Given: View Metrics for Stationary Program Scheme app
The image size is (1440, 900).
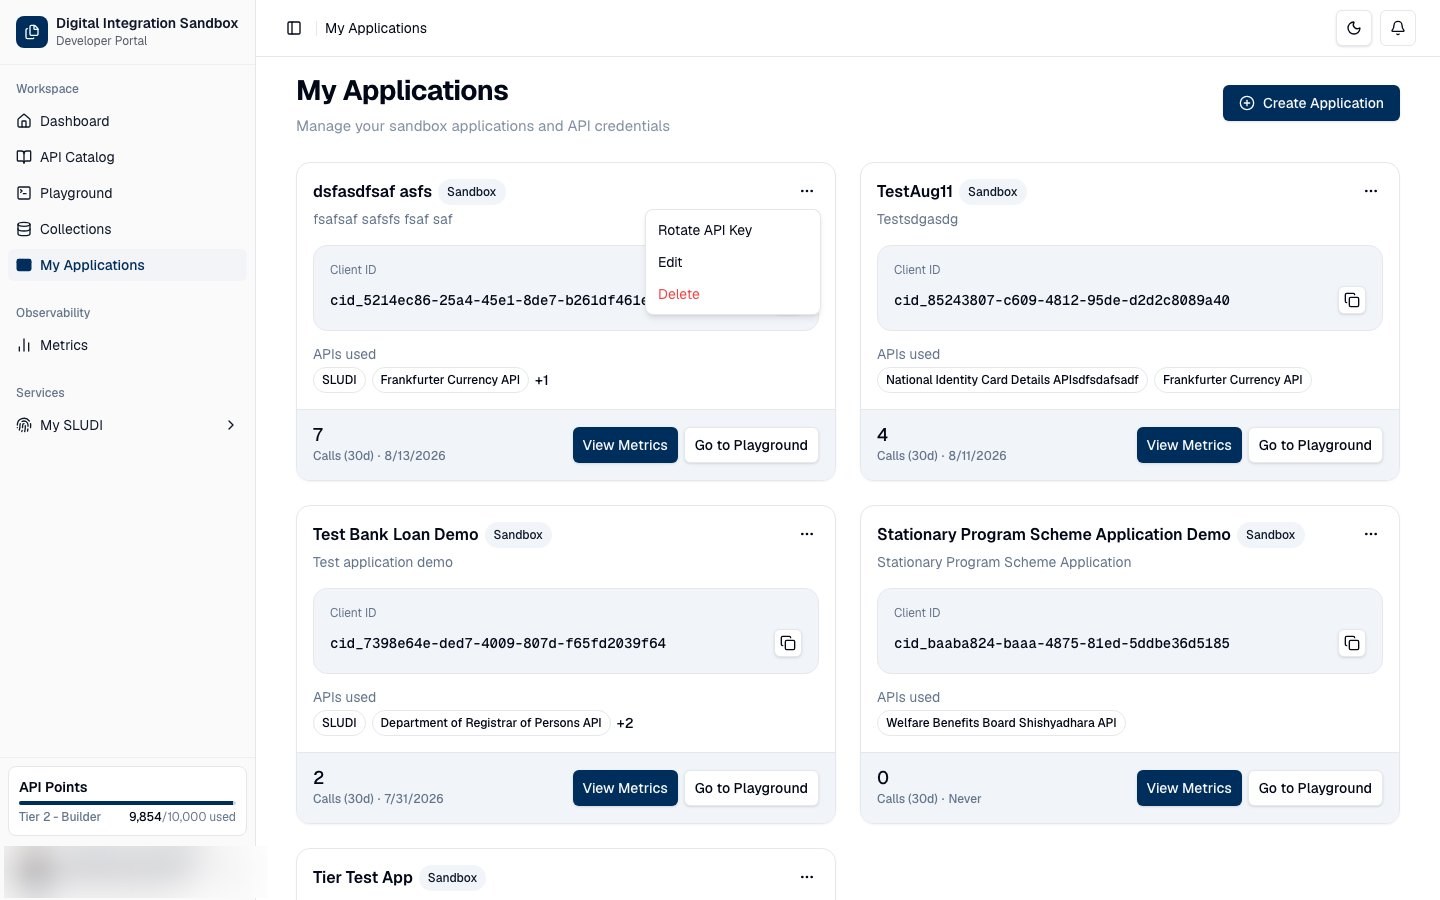Looking at the screenshot, I should [x=1189, y=788].
